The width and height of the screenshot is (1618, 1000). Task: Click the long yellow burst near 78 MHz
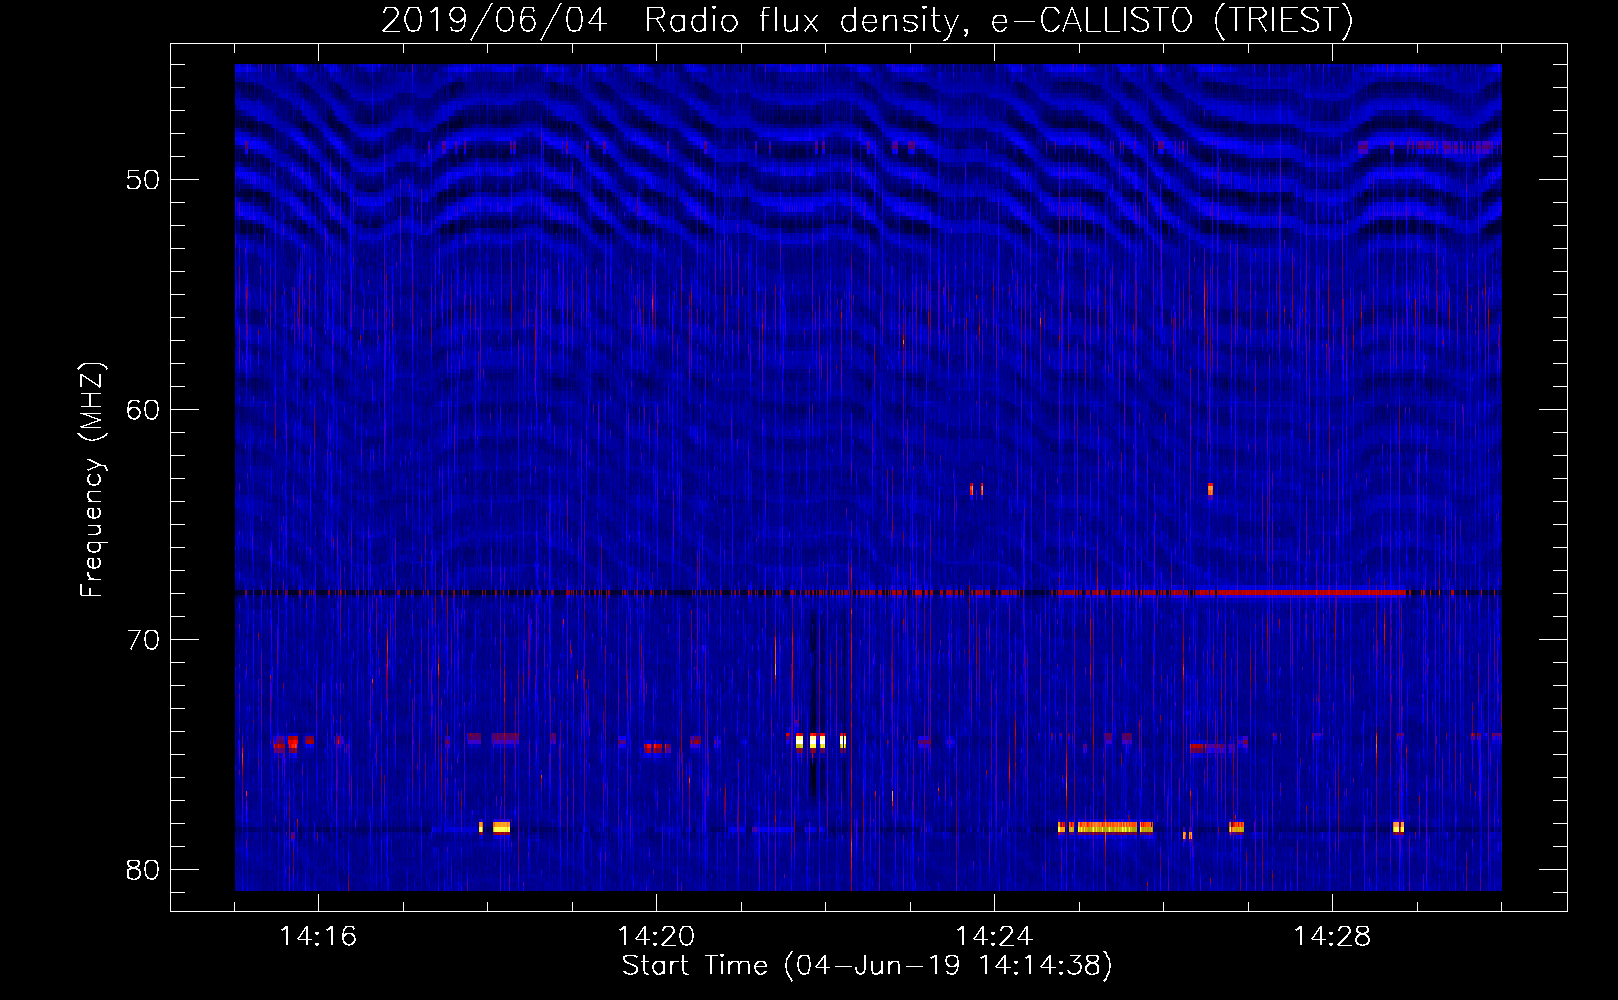click(x=1105, y=827)
